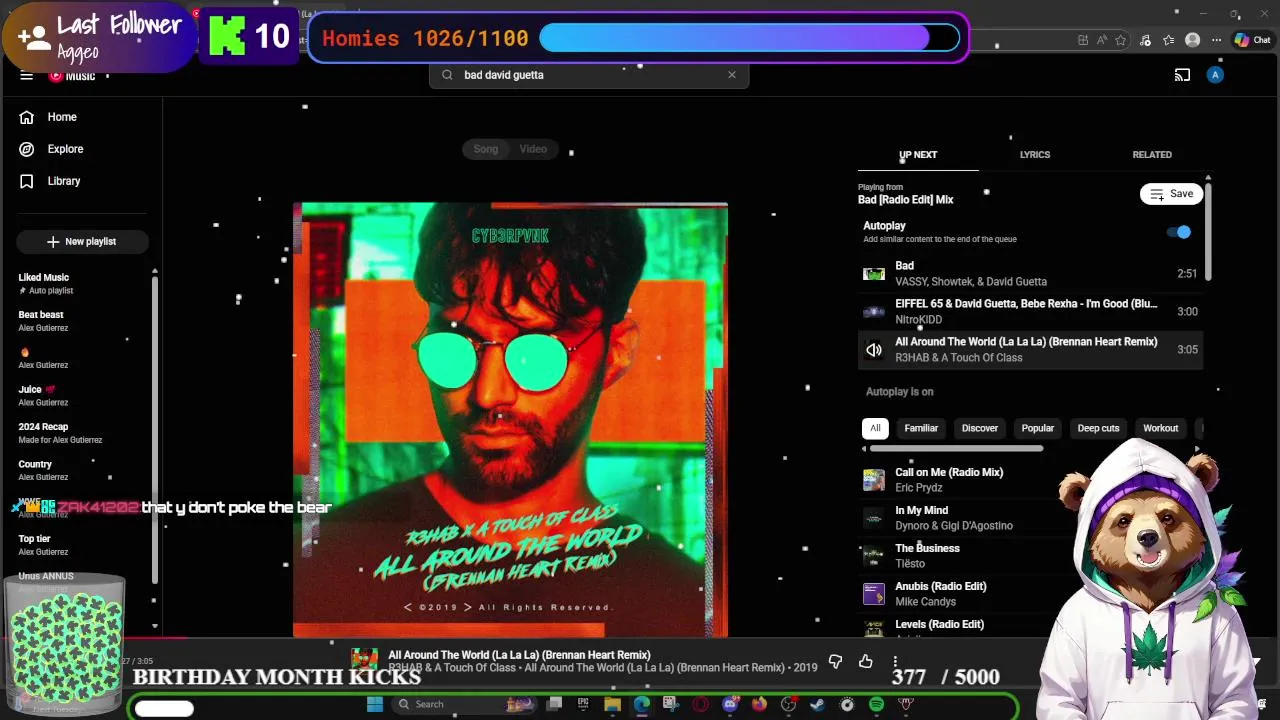Click the speaker icon on now-playing queue row

point(874,350)
